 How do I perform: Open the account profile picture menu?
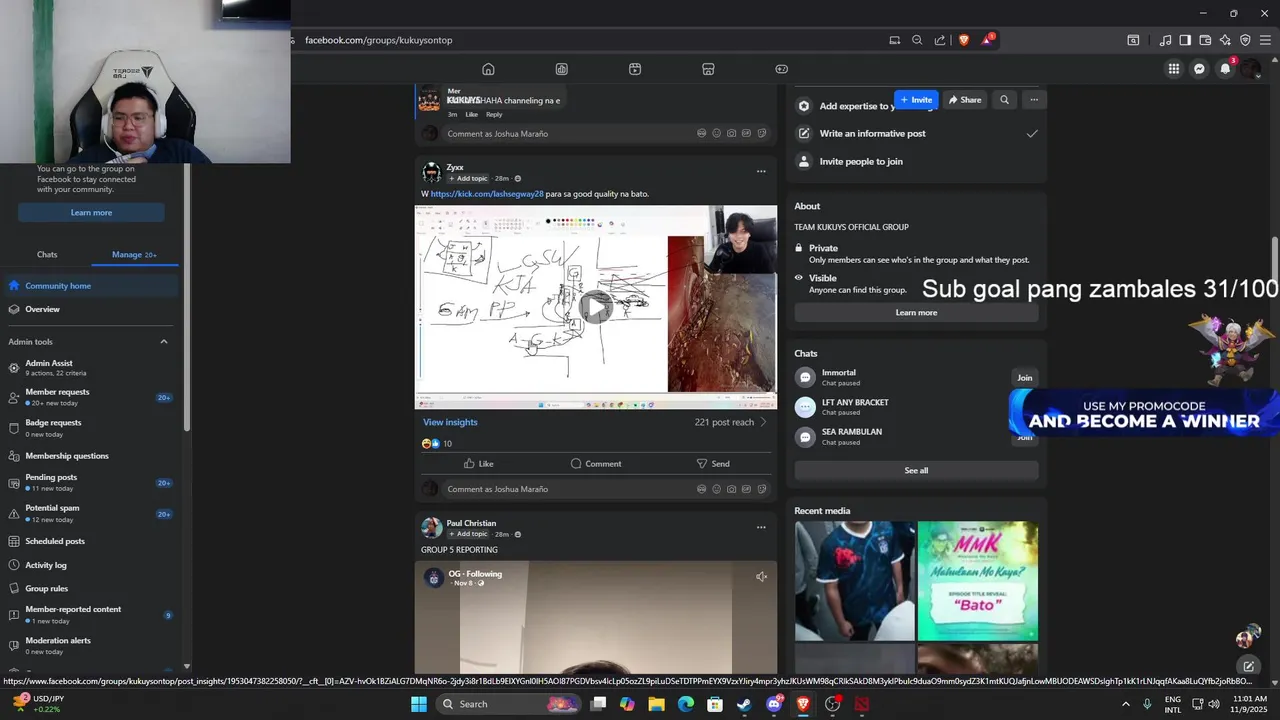1251,69
